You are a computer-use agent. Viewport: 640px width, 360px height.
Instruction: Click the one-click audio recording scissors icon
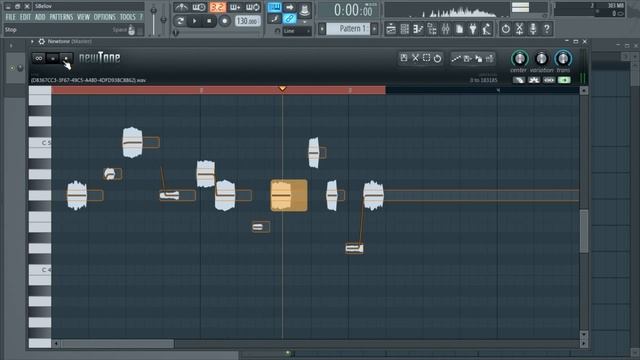click(519, 29)
